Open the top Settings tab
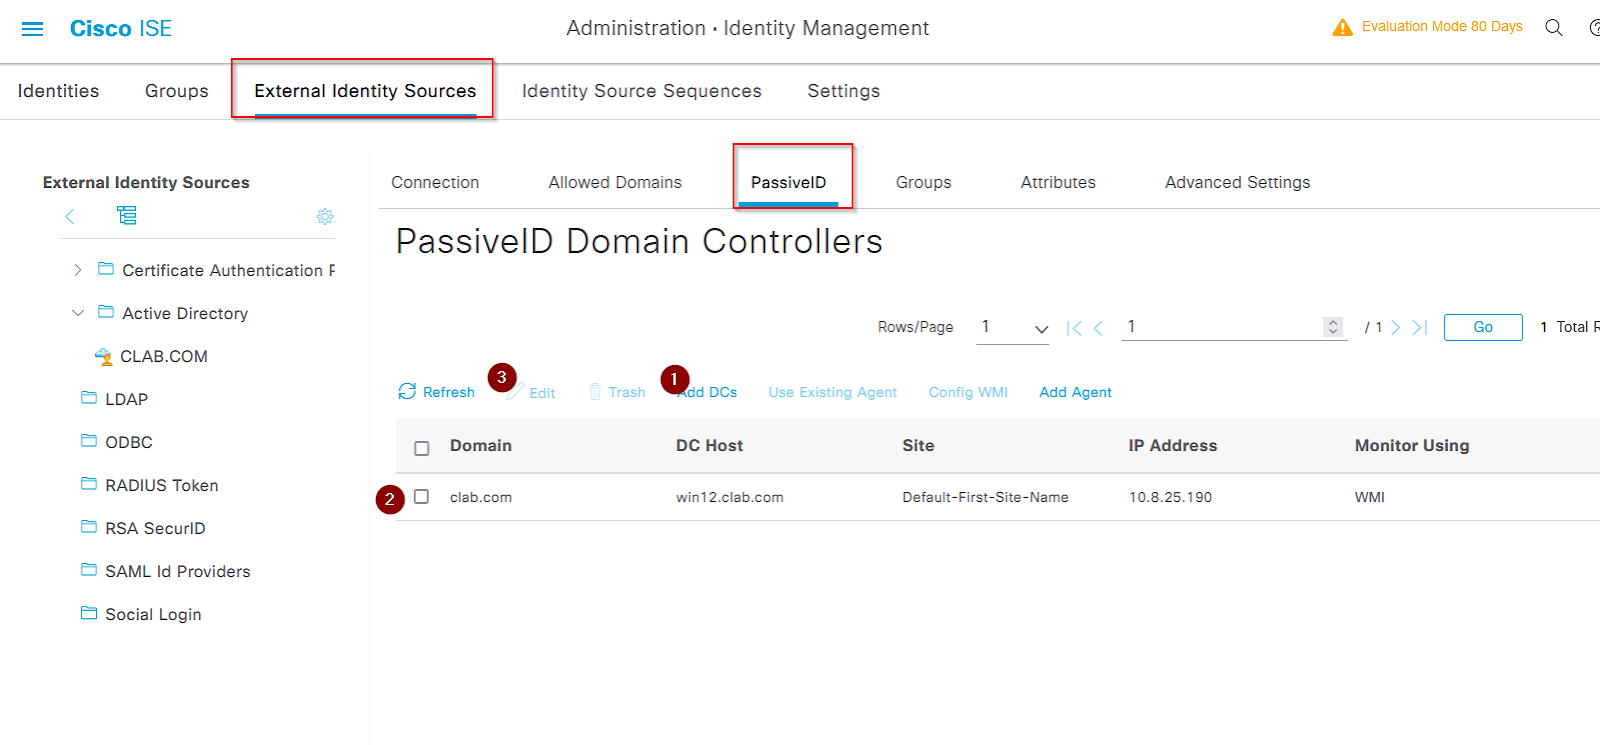 coord(844,91)
